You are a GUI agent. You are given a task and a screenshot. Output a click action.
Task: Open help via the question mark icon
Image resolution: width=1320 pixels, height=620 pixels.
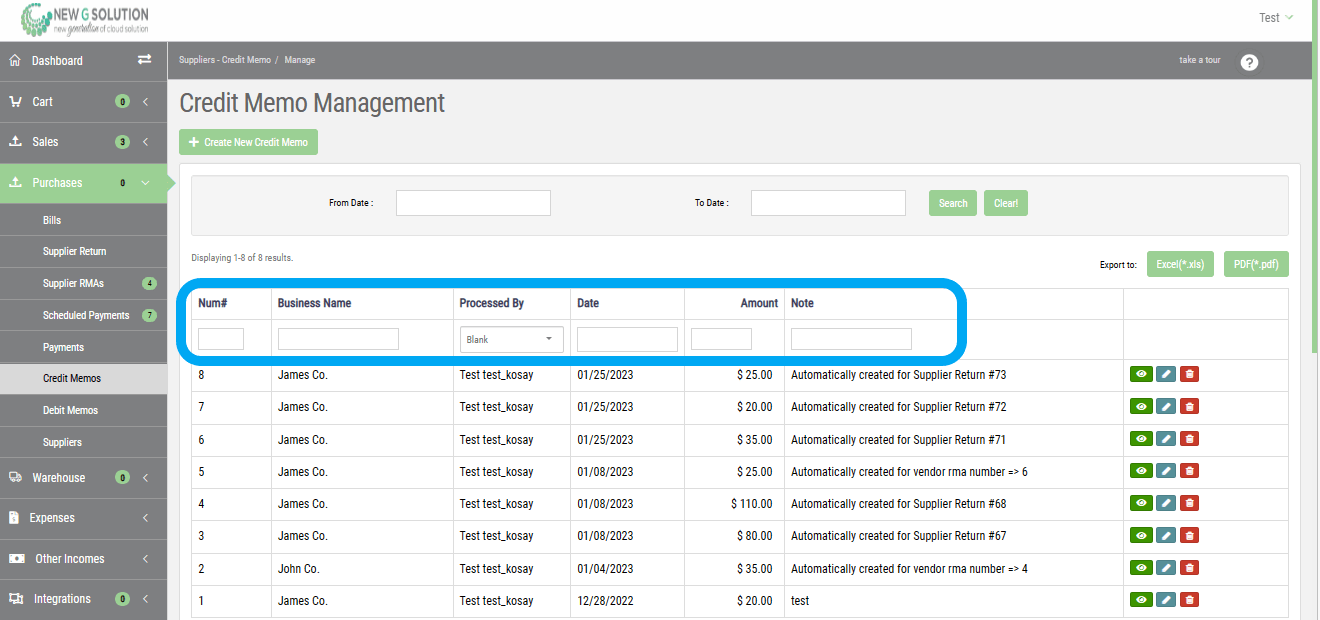click(x=1248, y=62)
